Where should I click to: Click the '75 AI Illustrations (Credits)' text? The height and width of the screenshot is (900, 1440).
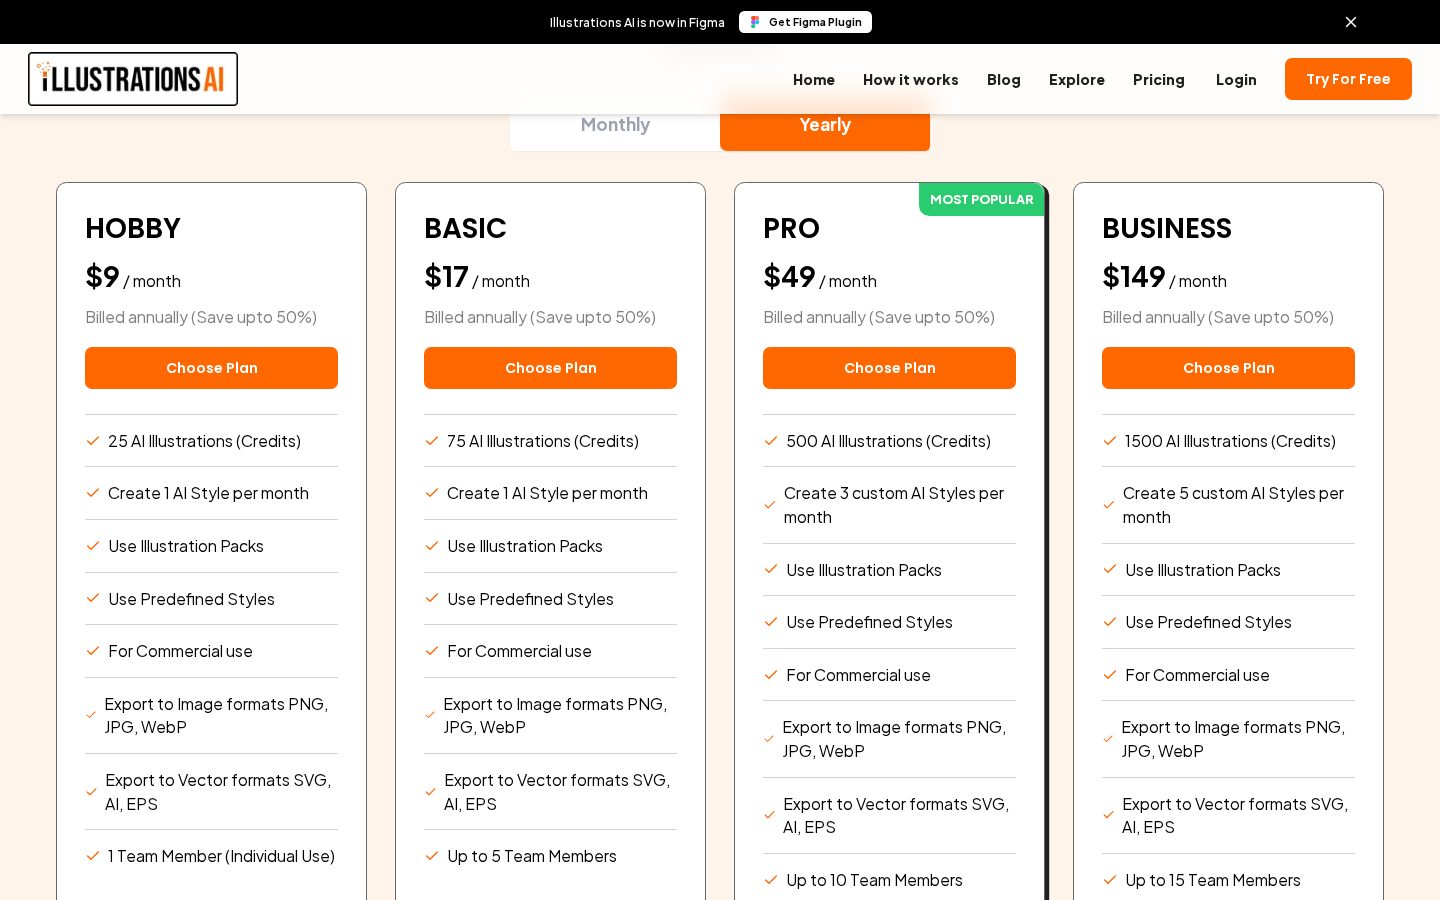(543, 441)
